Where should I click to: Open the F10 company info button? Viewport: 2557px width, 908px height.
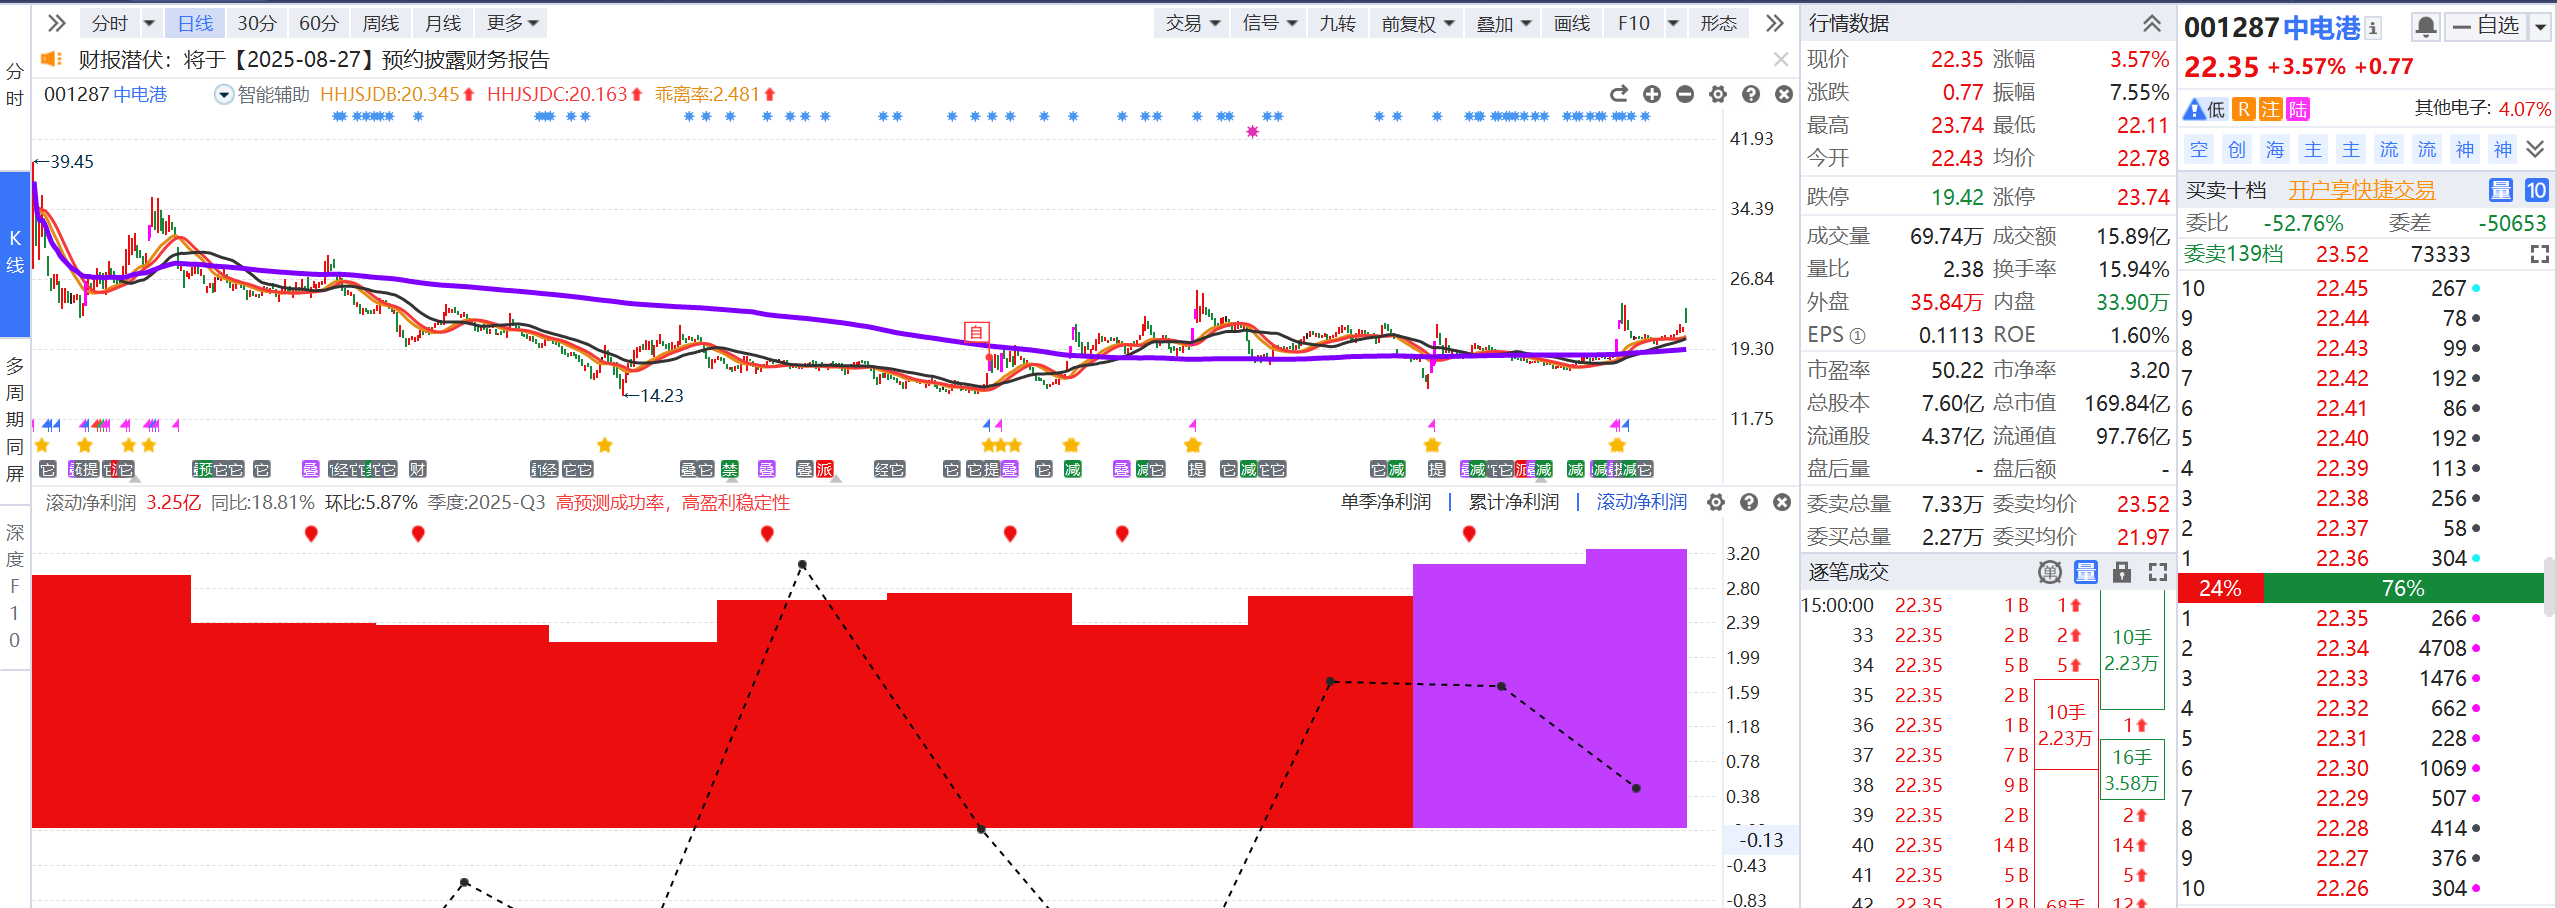1633,23
